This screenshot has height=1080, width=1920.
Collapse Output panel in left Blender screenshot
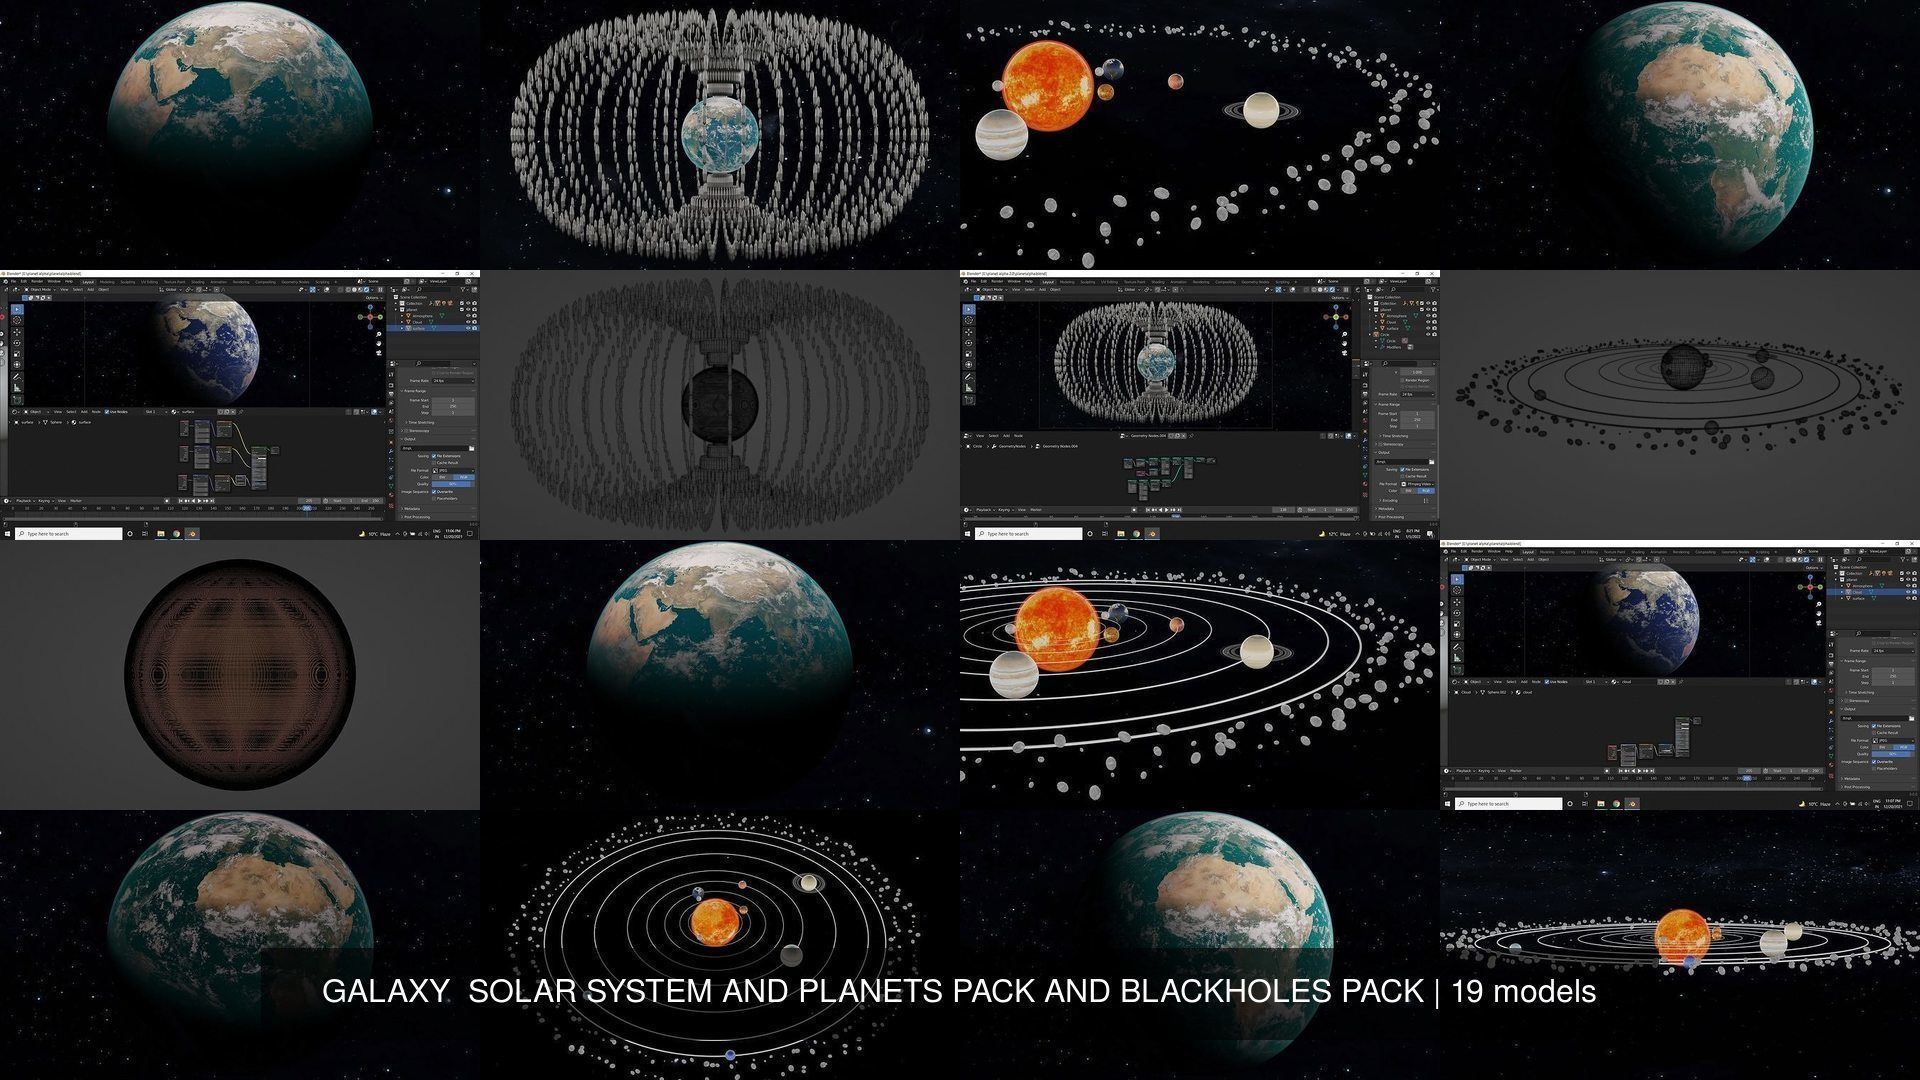[x=408, y=439]
